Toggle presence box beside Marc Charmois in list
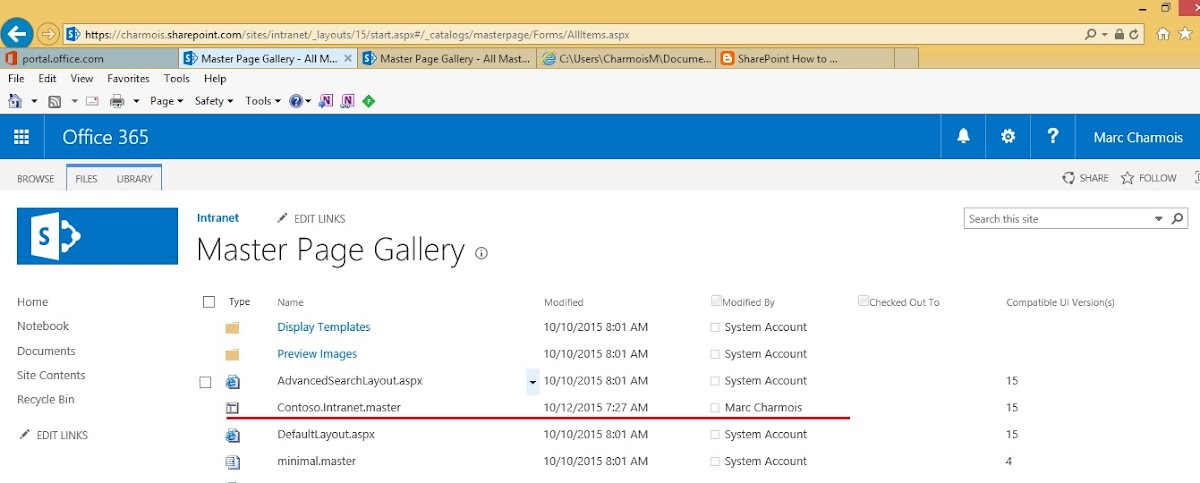Viewport: 1200px width, 483px height. click(x=714, y=408)
